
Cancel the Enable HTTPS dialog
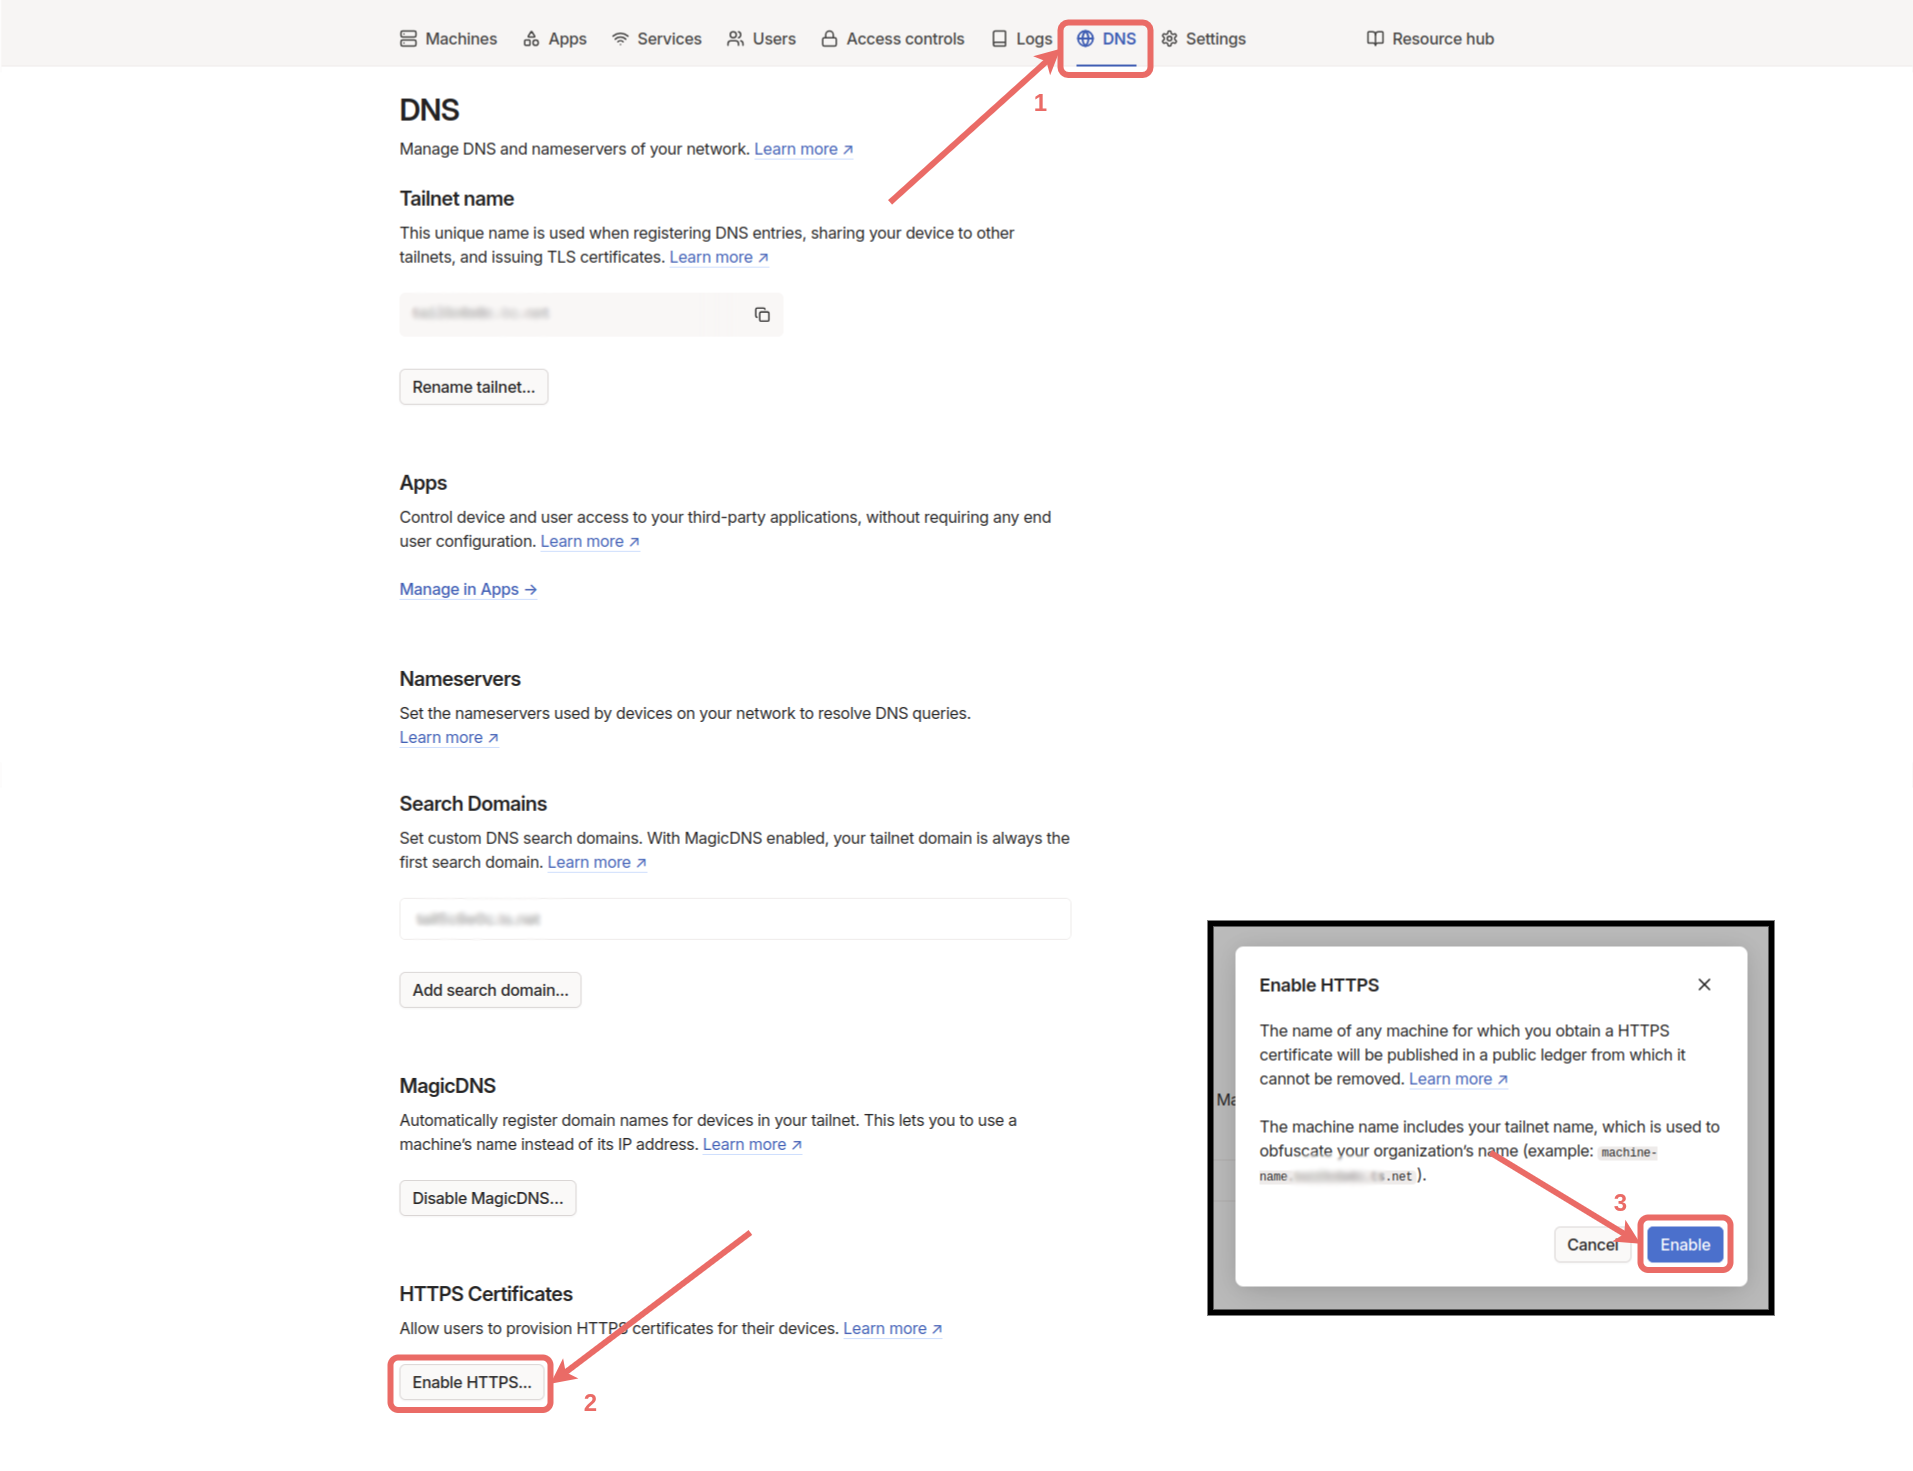tap(1592, 1245)
